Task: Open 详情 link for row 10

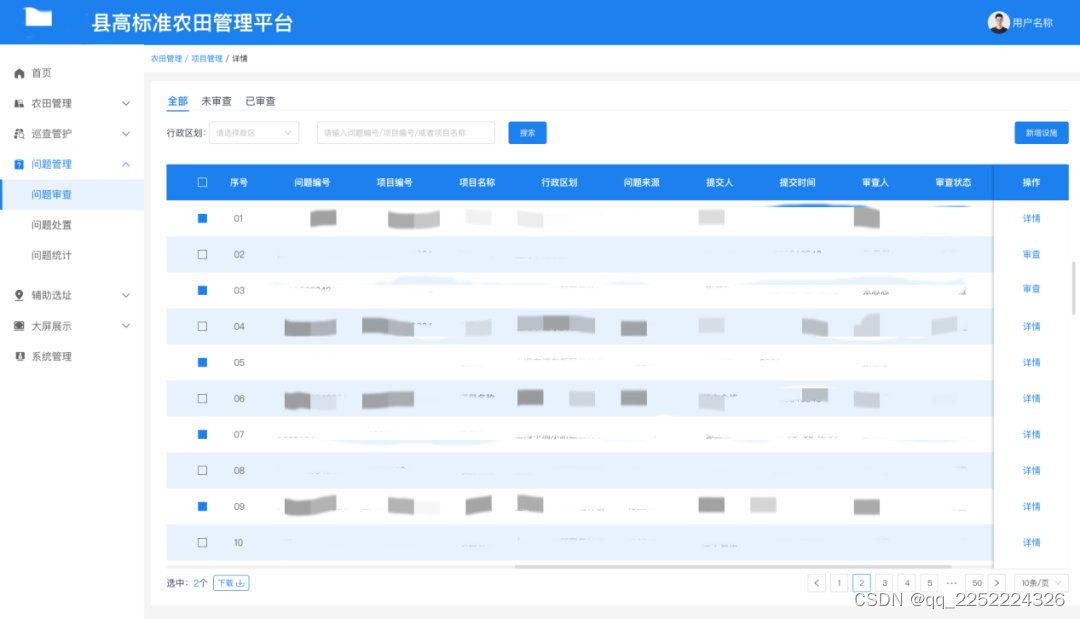Action: (1031, 543)
